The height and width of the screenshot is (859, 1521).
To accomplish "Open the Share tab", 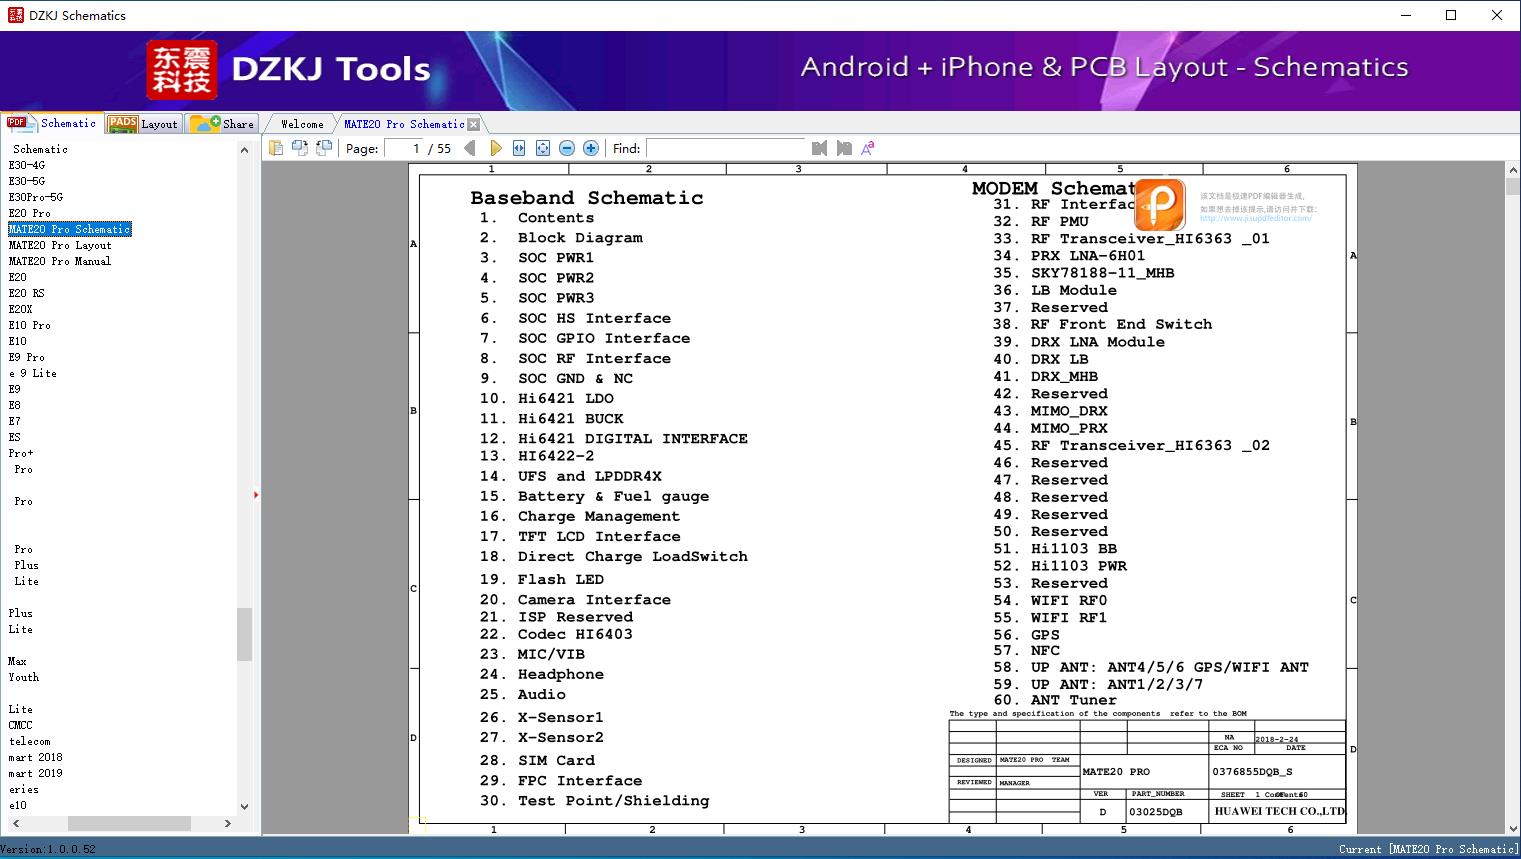I will pyautogui.click(x=222, y=124).
